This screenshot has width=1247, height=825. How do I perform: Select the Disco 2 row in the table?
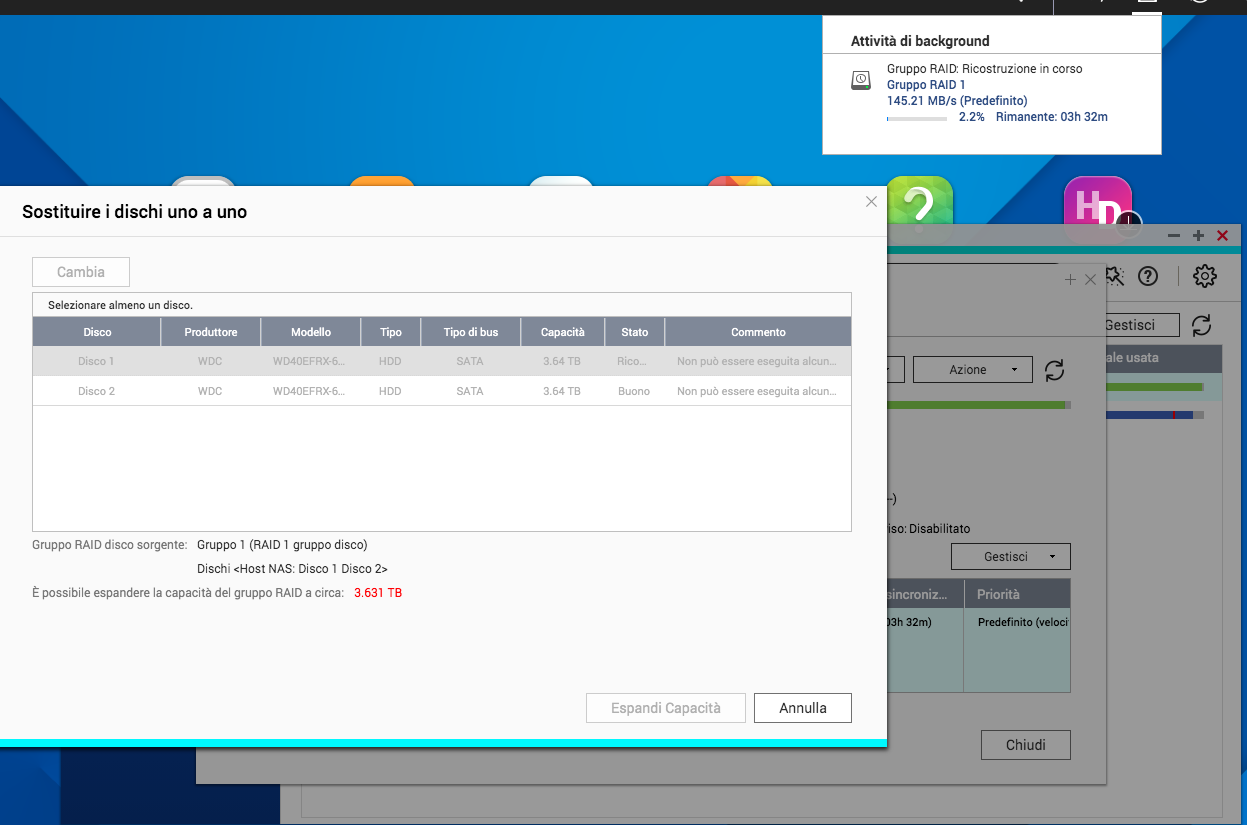click(441, 391)
